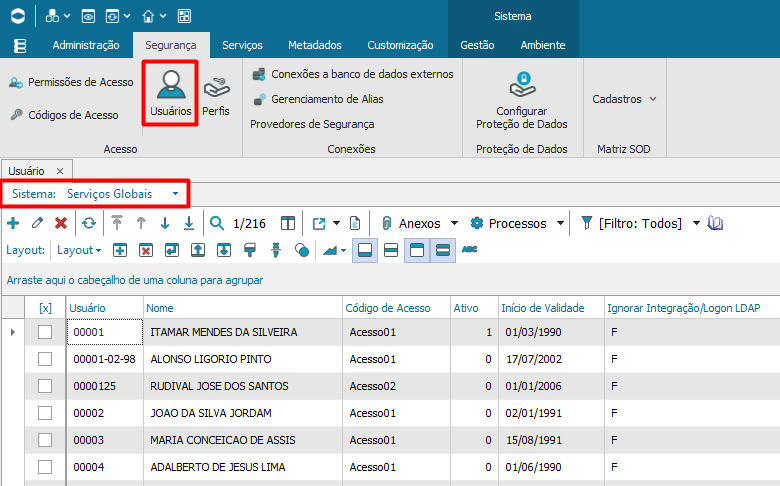Go to last record arrow
The height and width of the screenshot is (486, 780).
(x=189, y=223)
